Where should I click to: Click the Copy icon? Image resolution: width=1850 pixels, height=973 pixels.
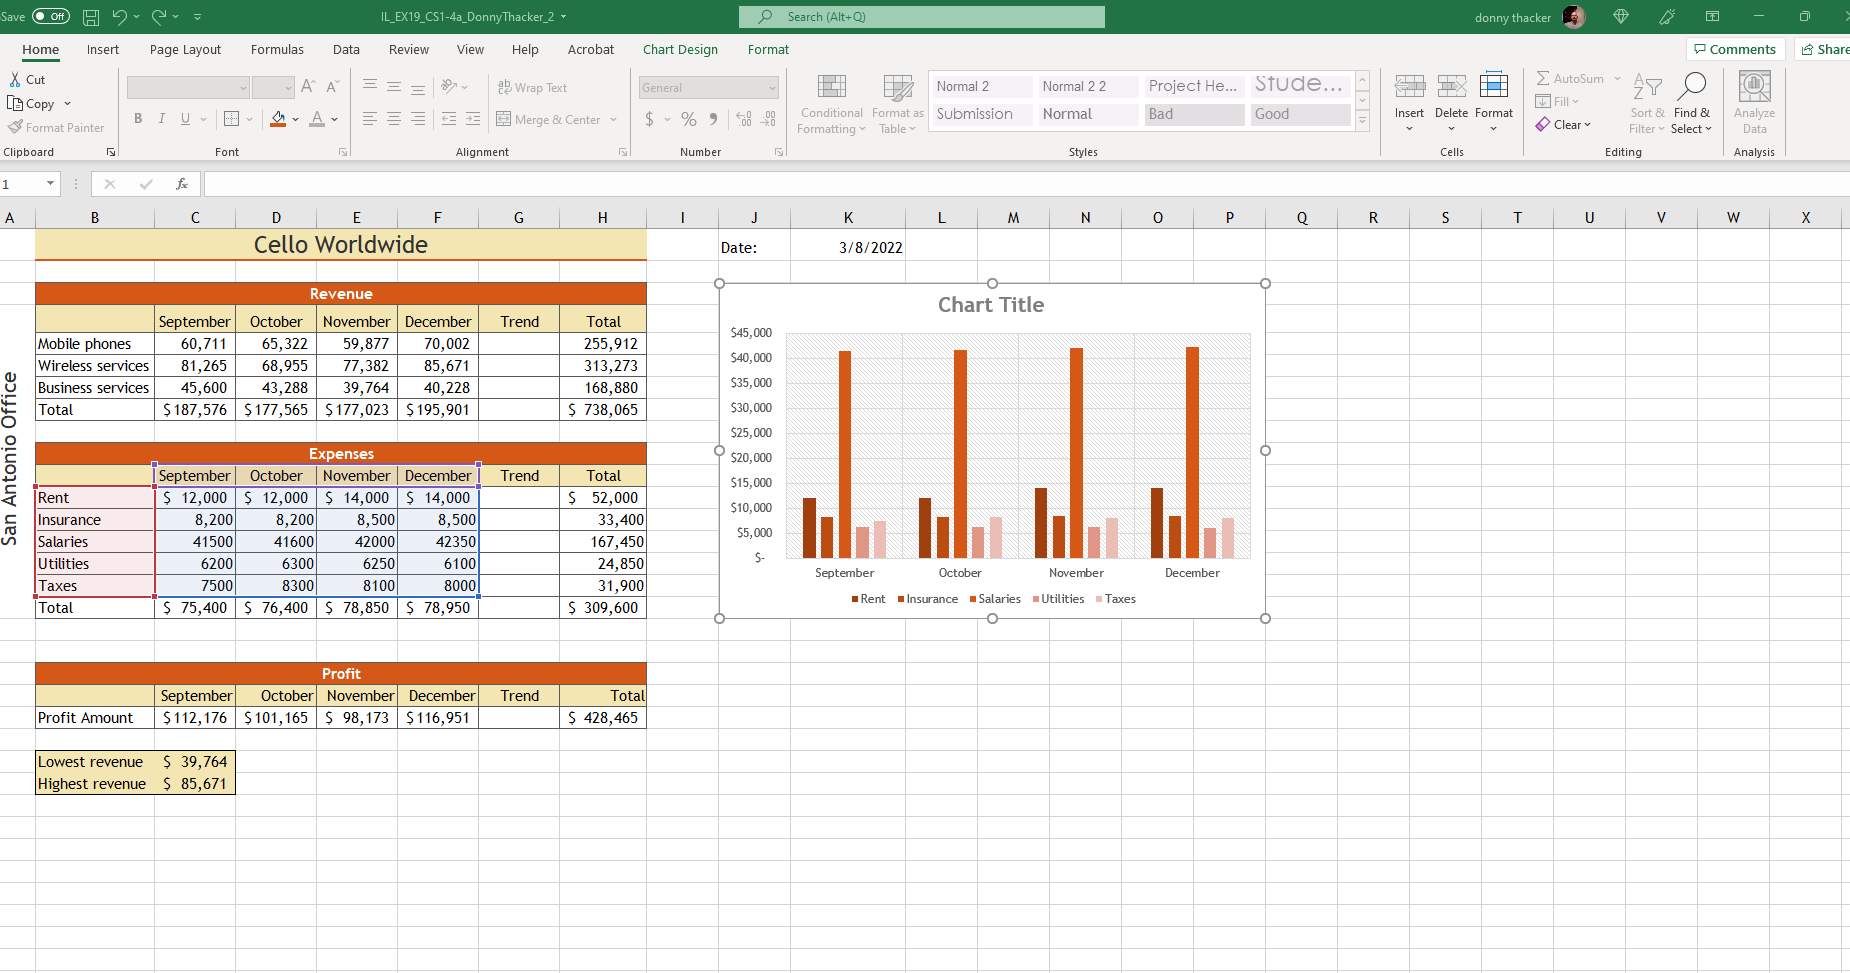coord(15,103)
